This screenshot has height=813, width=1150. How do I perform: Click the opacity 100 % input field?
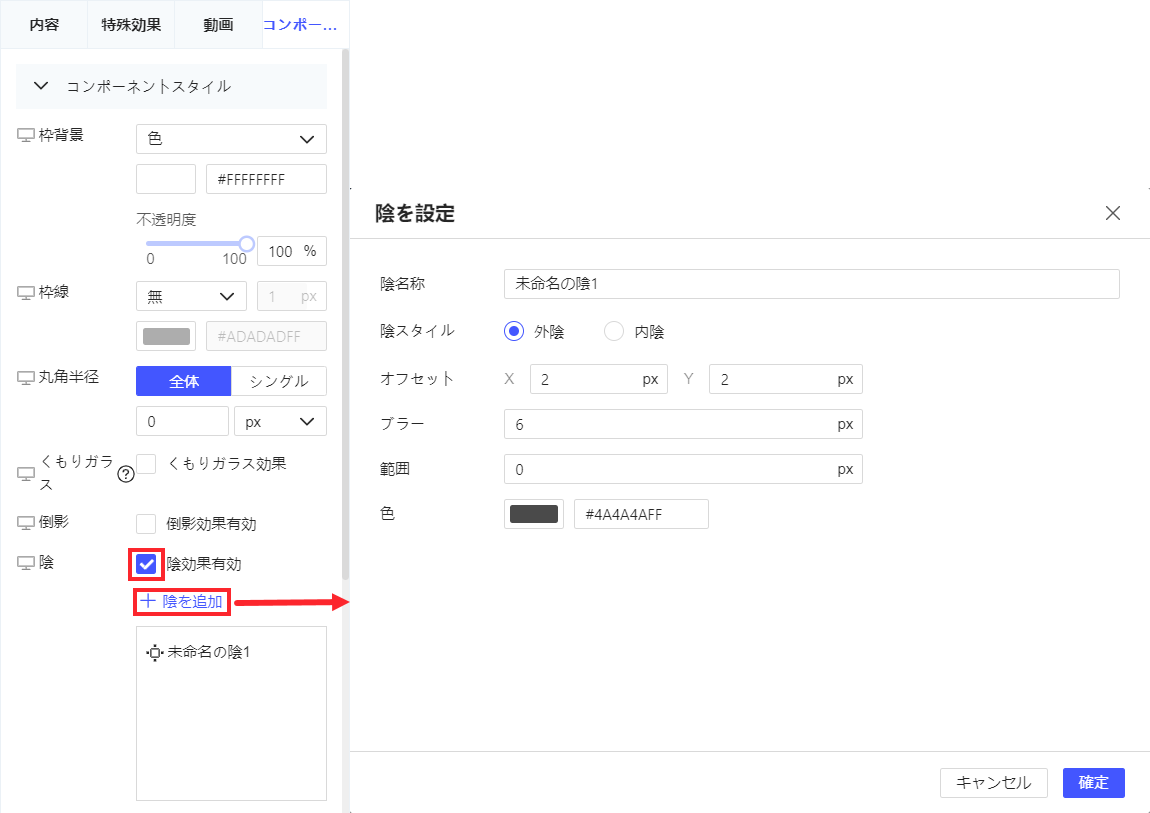(292, 251)
